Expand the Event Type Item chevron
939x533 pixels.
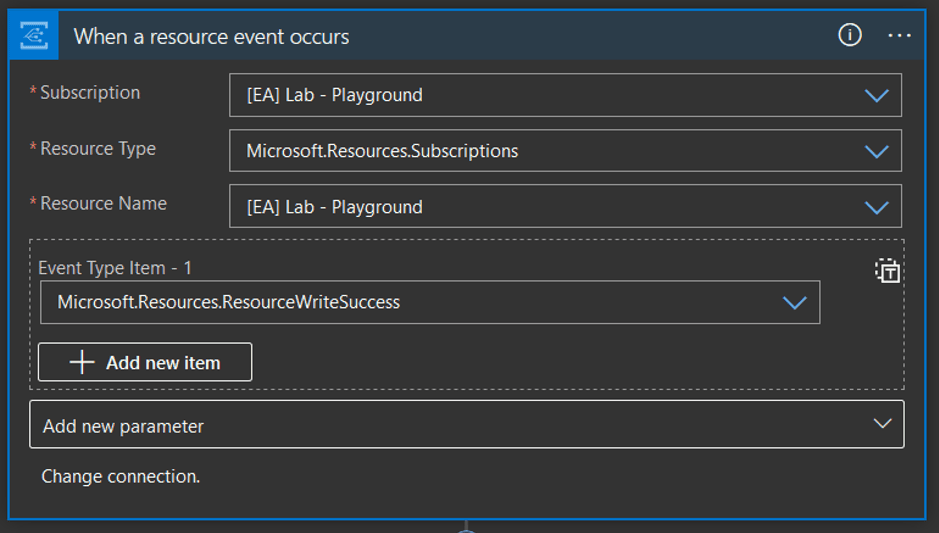(x=795, y=302)
